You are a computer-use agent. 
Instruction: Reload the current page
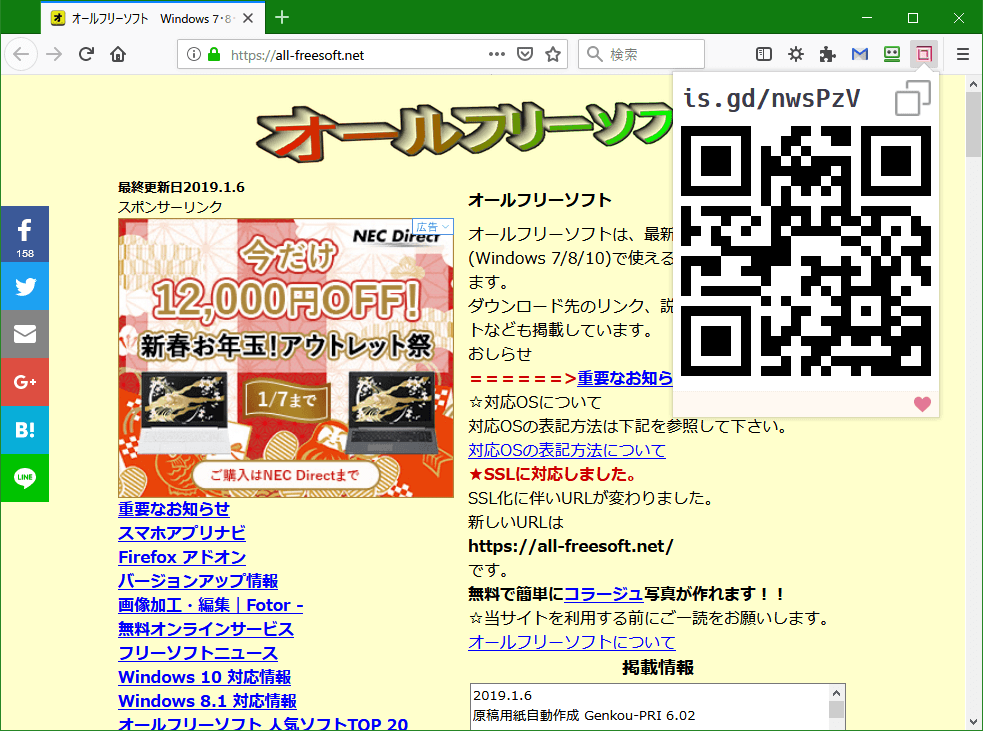pos(87,55)
